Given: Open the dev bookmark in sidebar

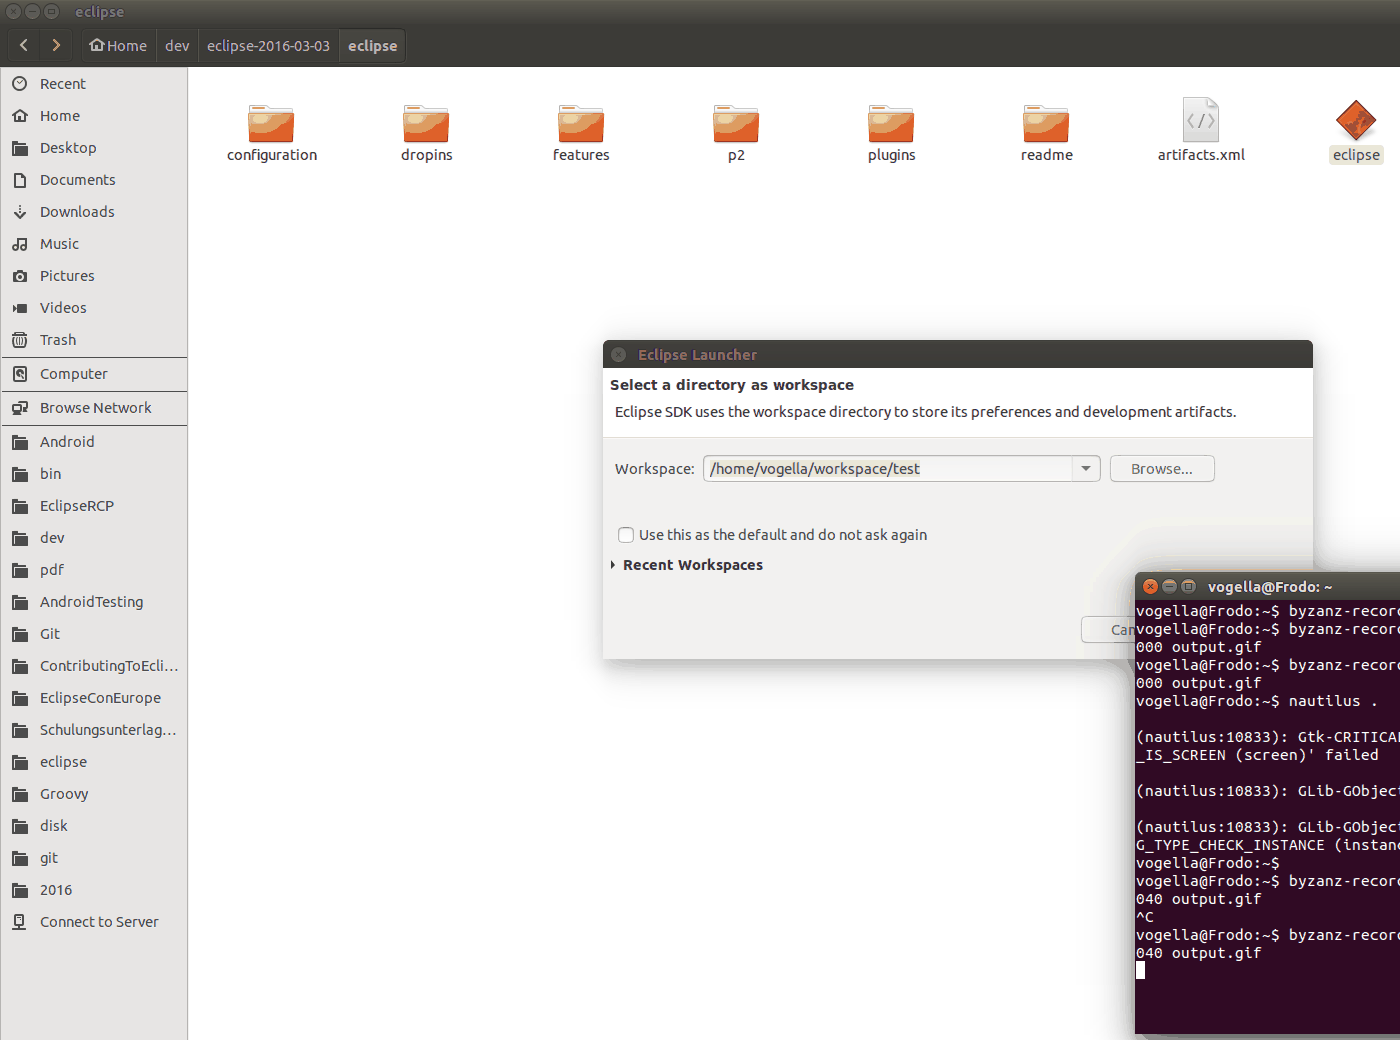Looking at the screenshot, I should [94, 538].
